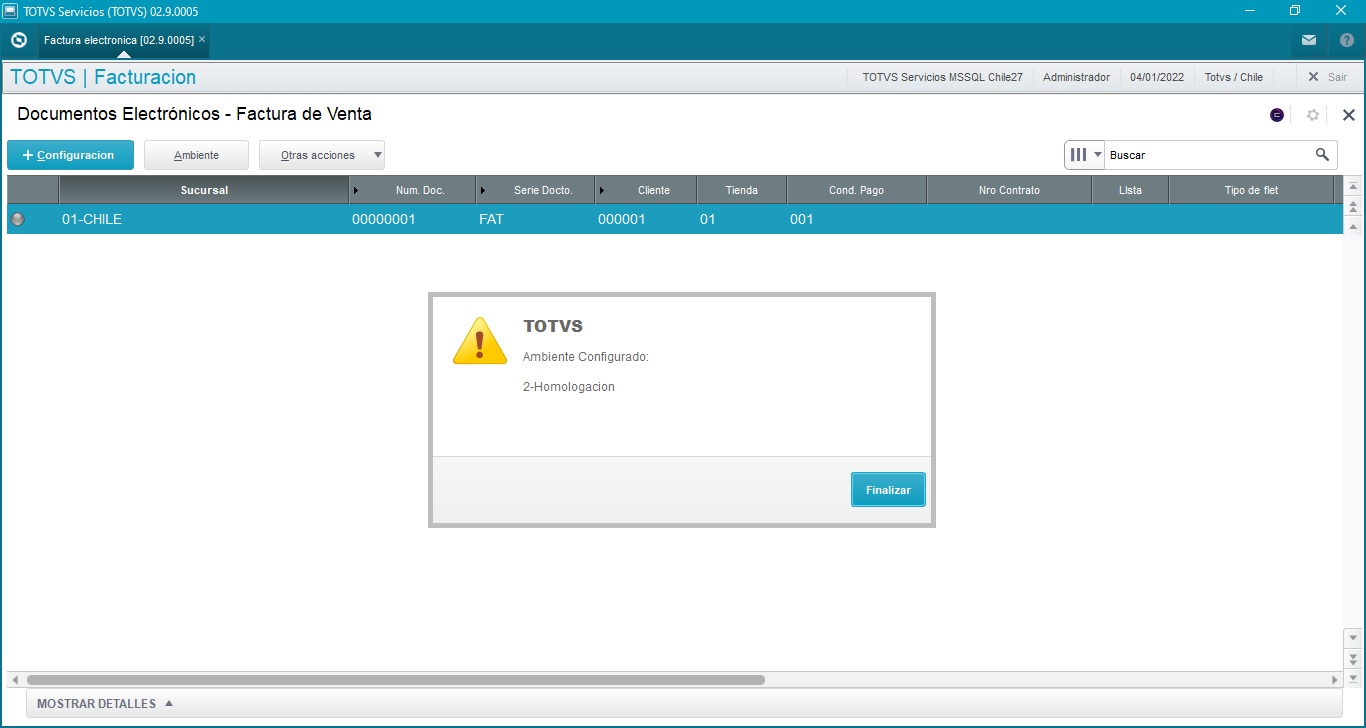The width and height of the screenshot is (1366, 728).
Task: Click the Num. Doc. column header
Action: (412, 190)
